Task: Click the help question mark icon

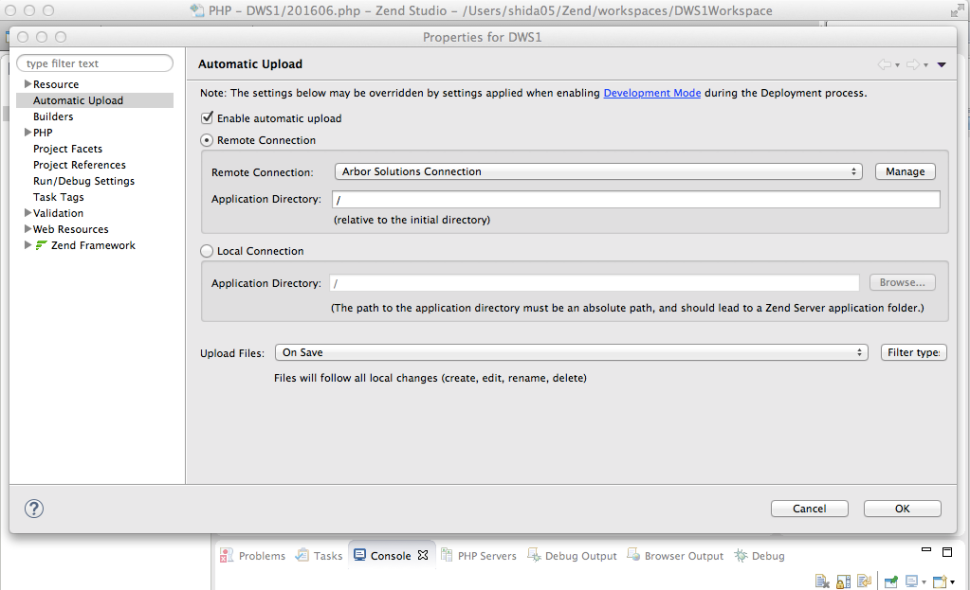Action: [34, 508]
